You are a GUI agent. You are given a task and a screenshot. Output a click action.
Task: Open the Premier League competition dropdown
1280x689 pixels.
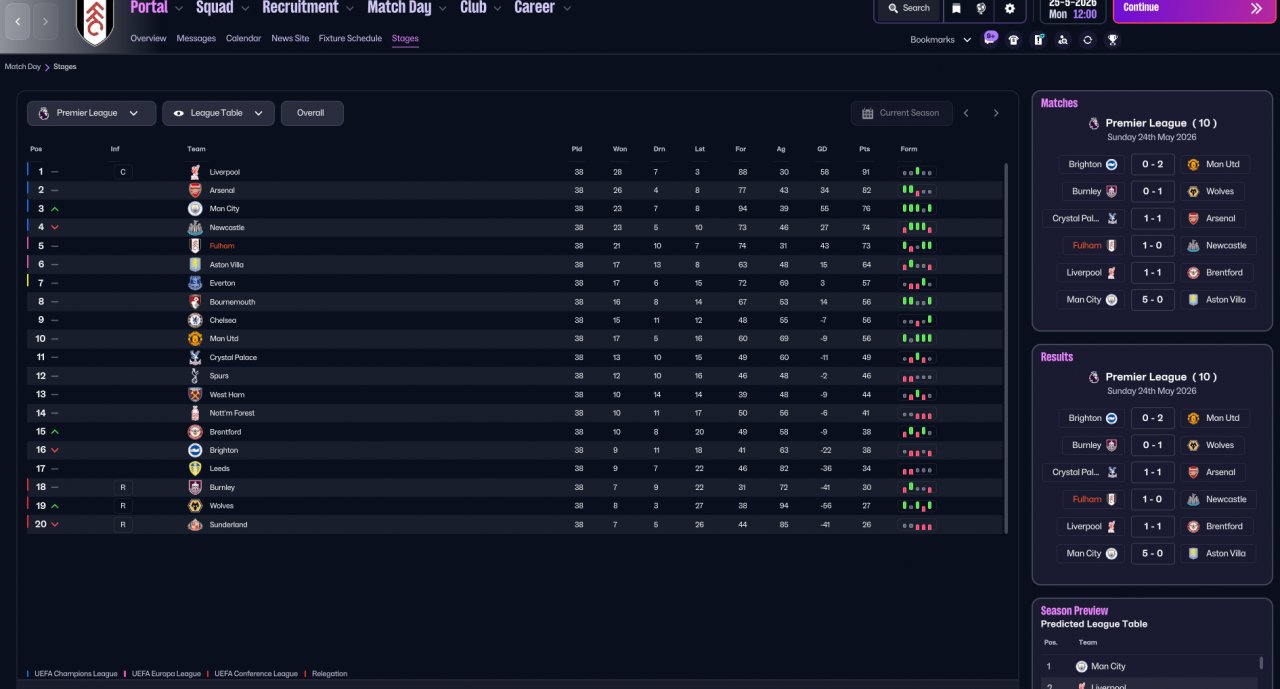pyautogui.click(x=91, y=113)
